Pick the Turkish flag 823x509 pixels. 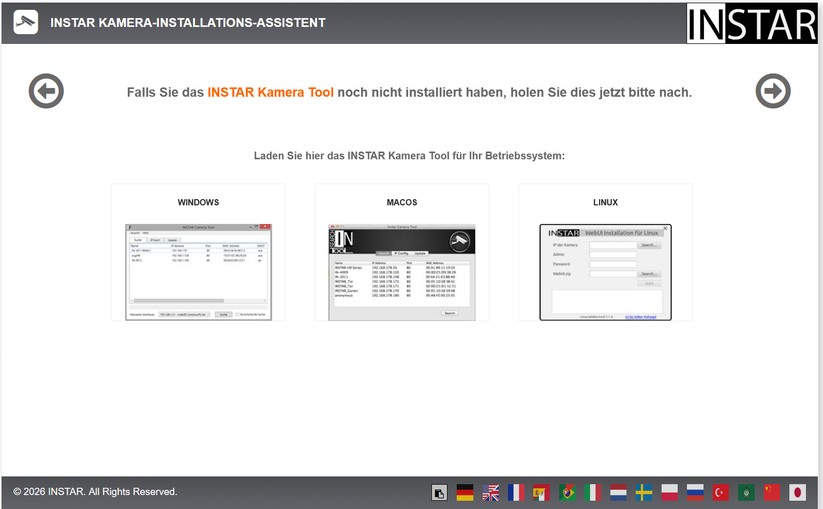point(721,493)
